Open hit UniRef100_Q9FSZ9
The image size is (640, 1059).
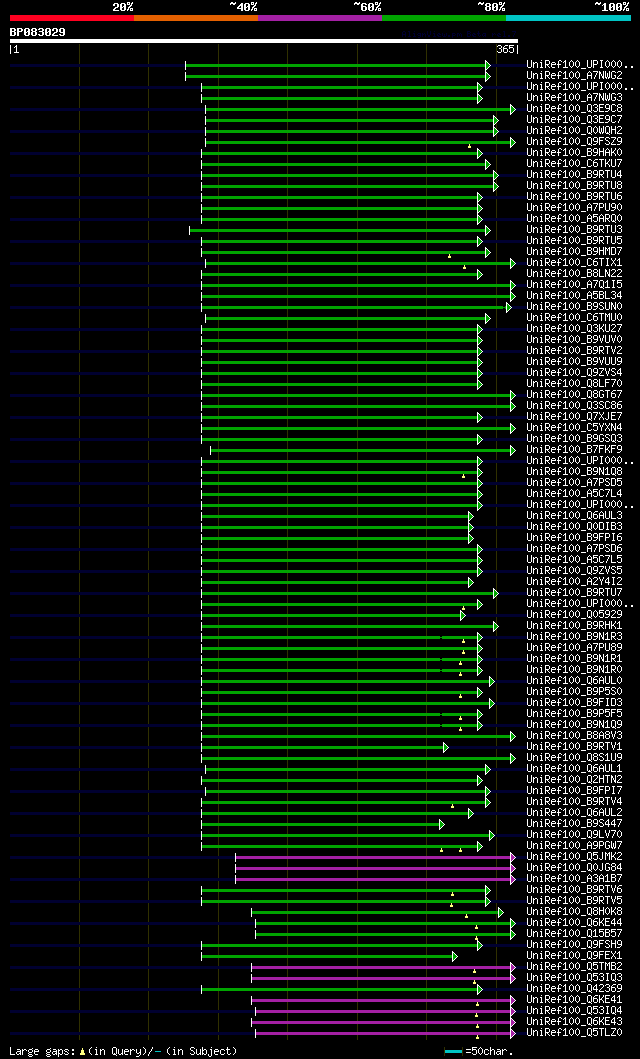575,142
